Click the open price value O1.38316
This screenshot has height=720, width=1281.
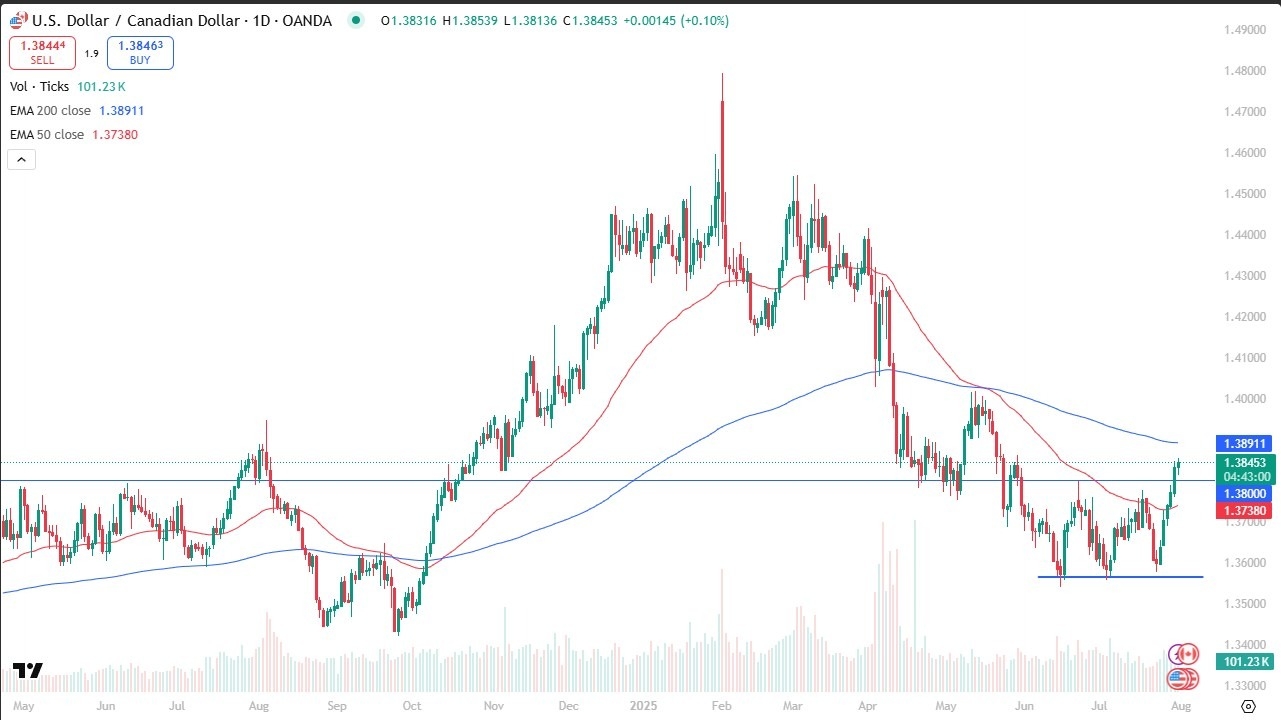410,20
